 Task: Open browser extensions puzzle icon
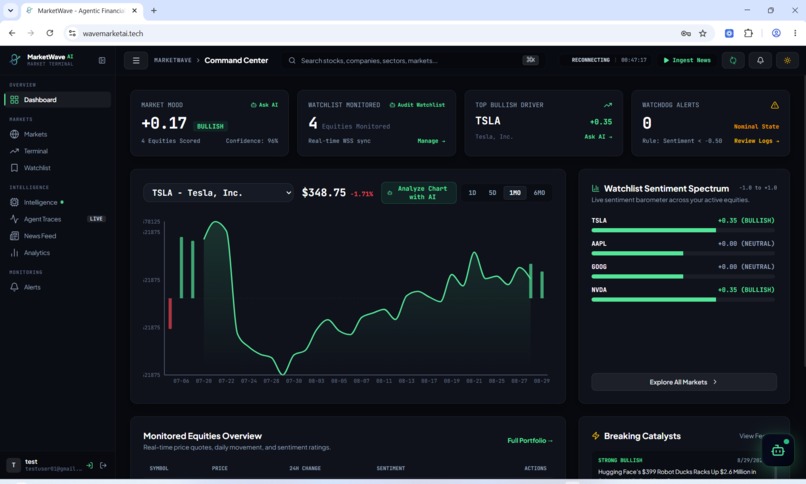(x=748, y=33)
